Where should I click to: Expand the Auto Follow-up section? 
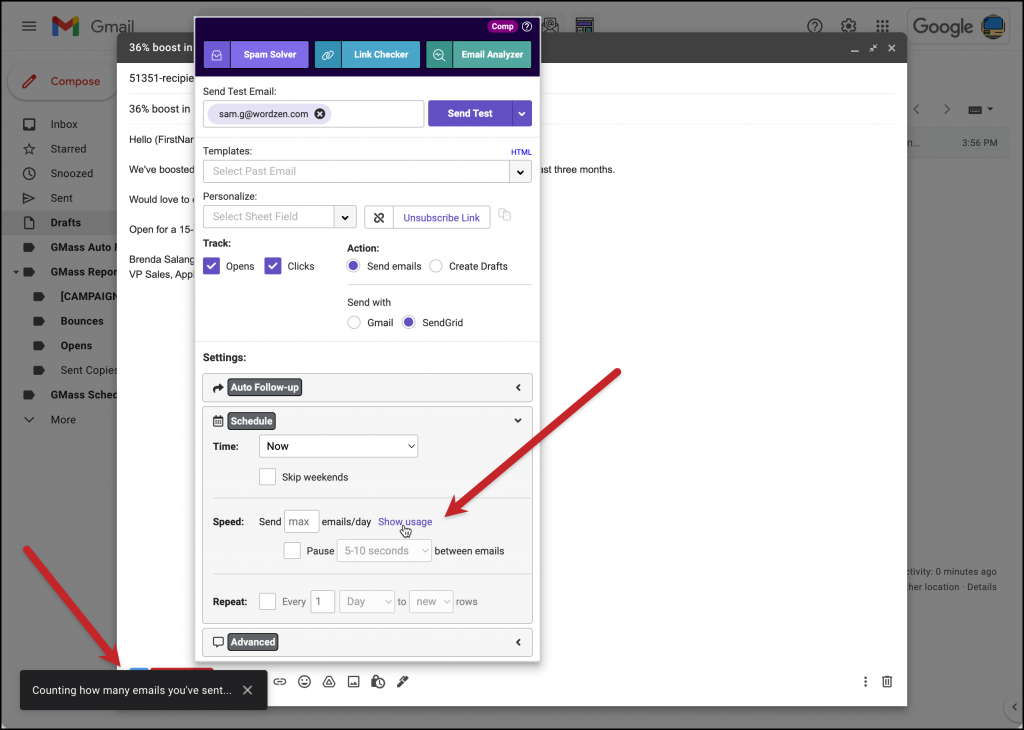(517, 387)
